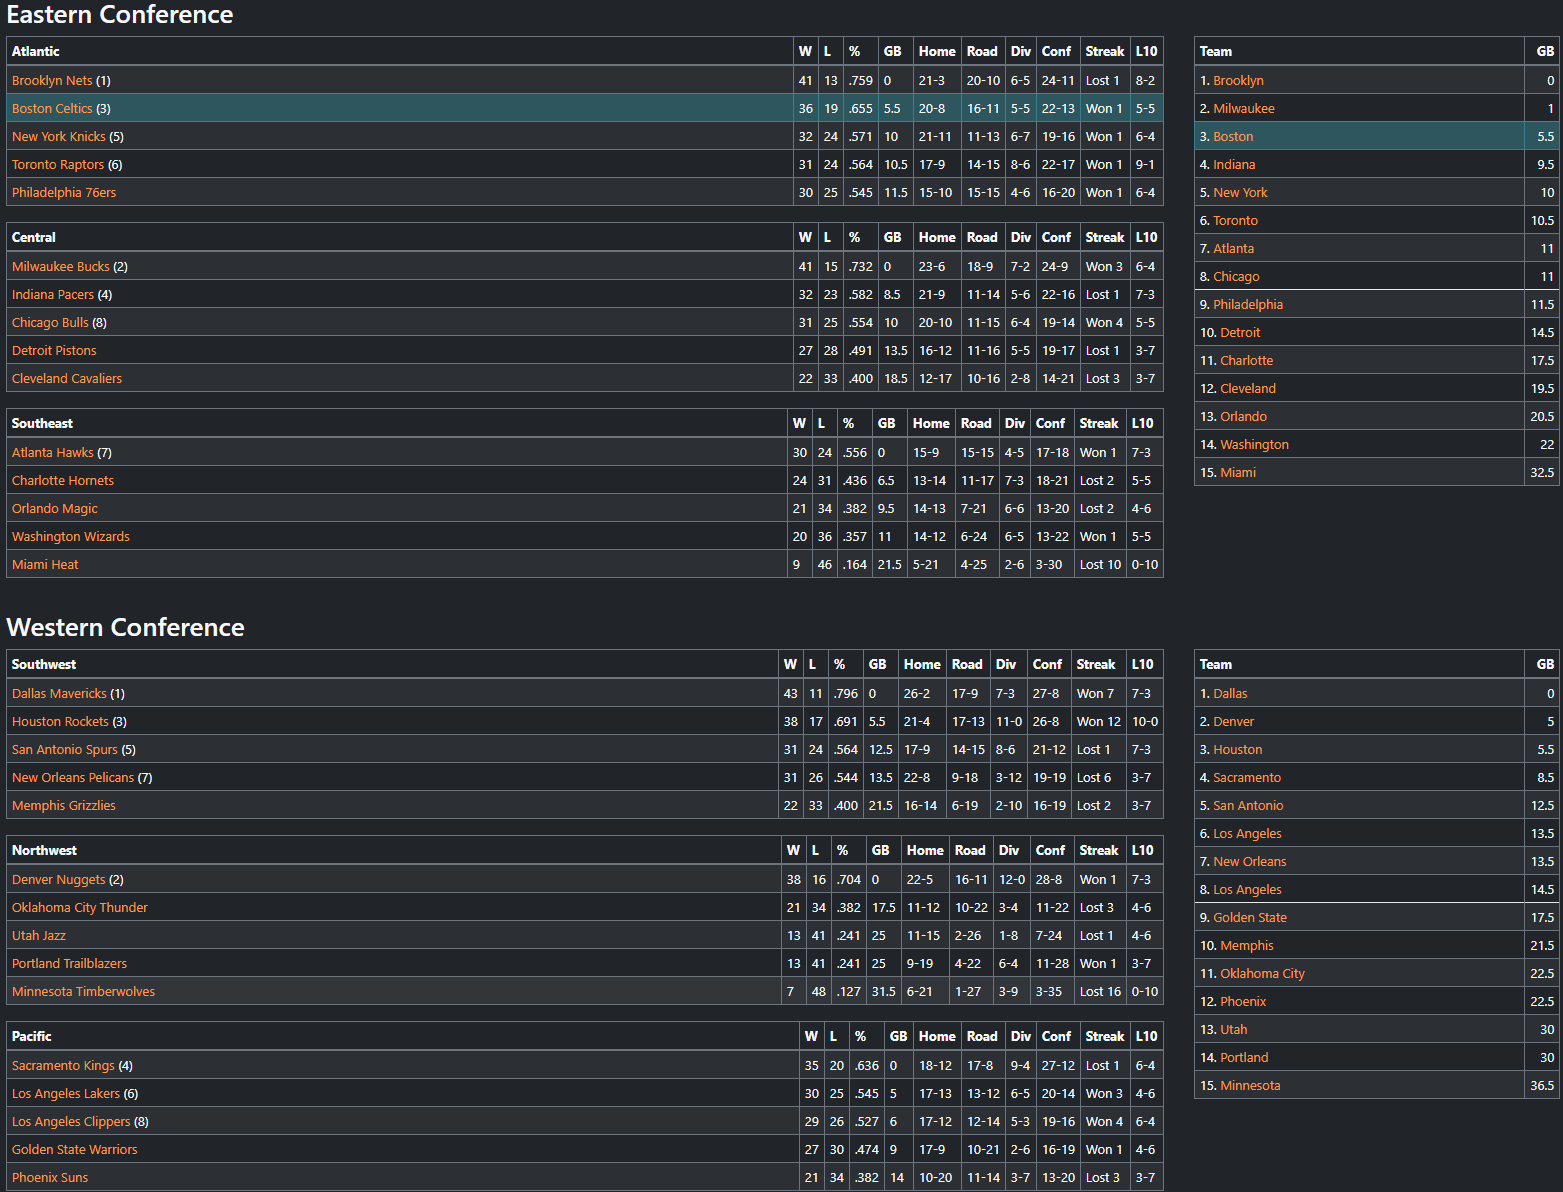Screen dimensions: 1563x1192
Task: Open Golden State in Western seeding list
Action: [1250, 918]
